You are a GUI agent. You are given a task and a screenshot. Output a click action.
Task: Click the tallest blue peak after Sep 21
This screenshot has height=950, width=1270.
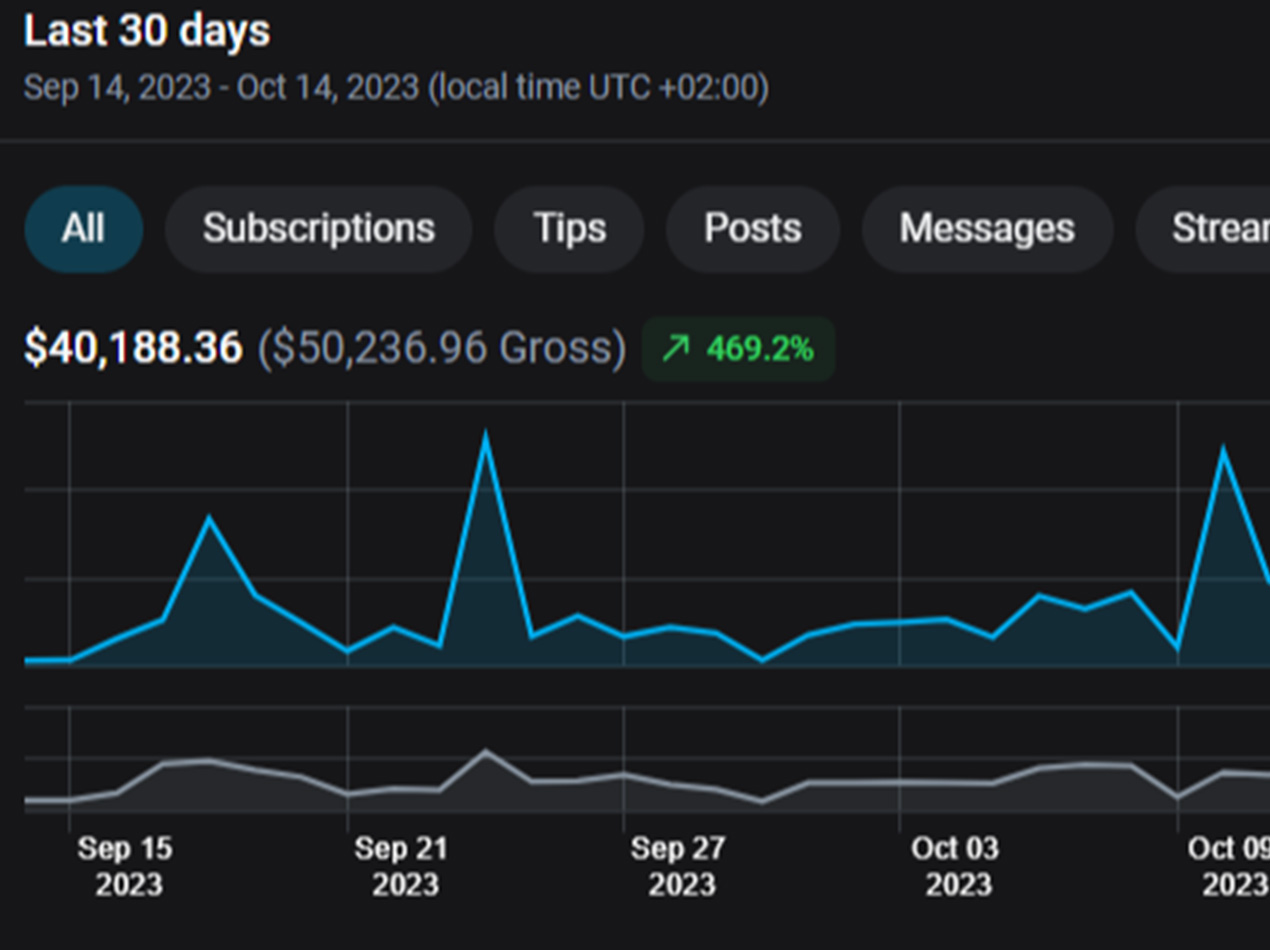tap(486, 436)
